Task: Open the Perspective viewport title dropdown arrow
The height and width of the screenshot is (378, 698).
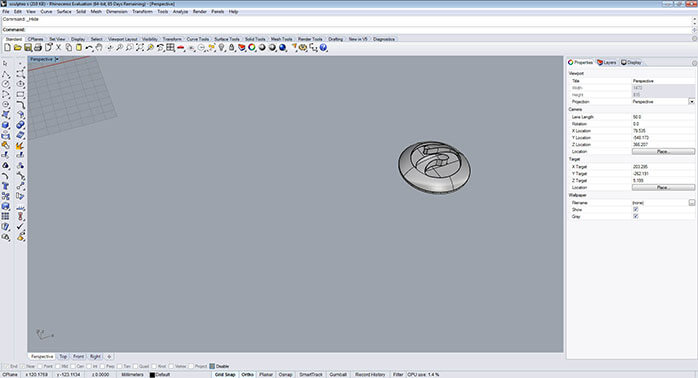Action: tap(57, 59)
